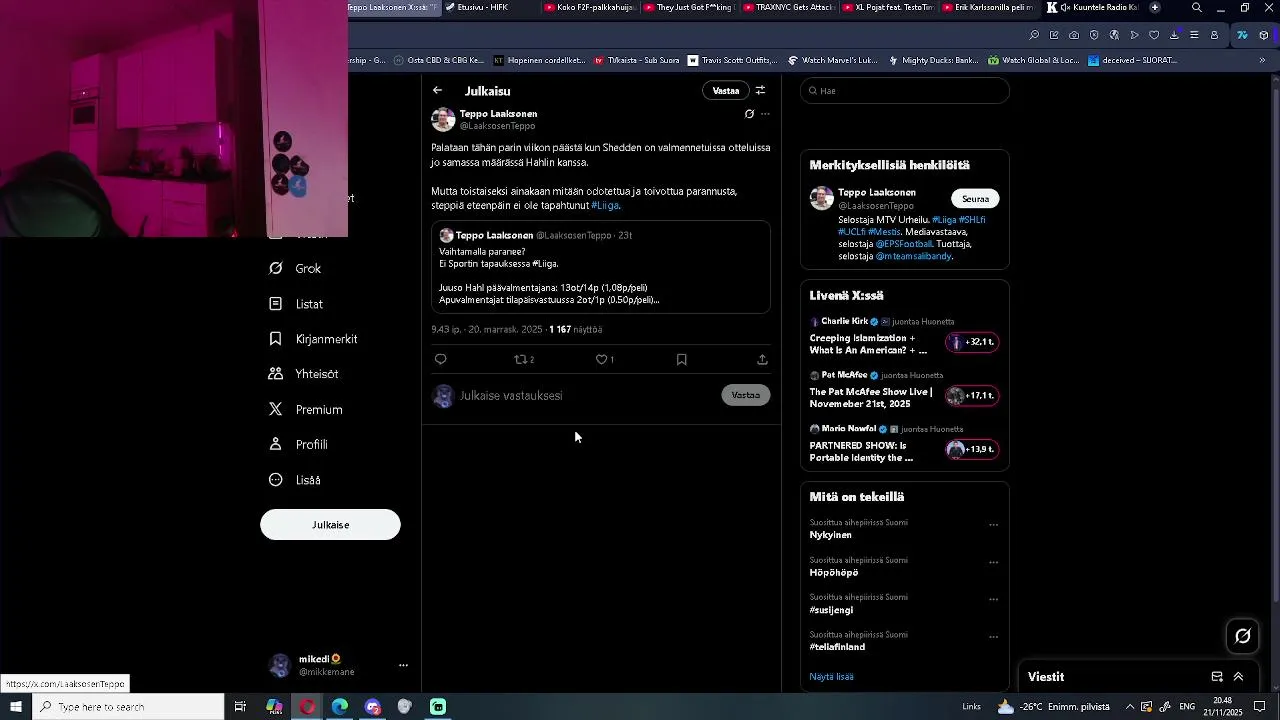Bookmark the post with the bookmark icon

point(682,359)
